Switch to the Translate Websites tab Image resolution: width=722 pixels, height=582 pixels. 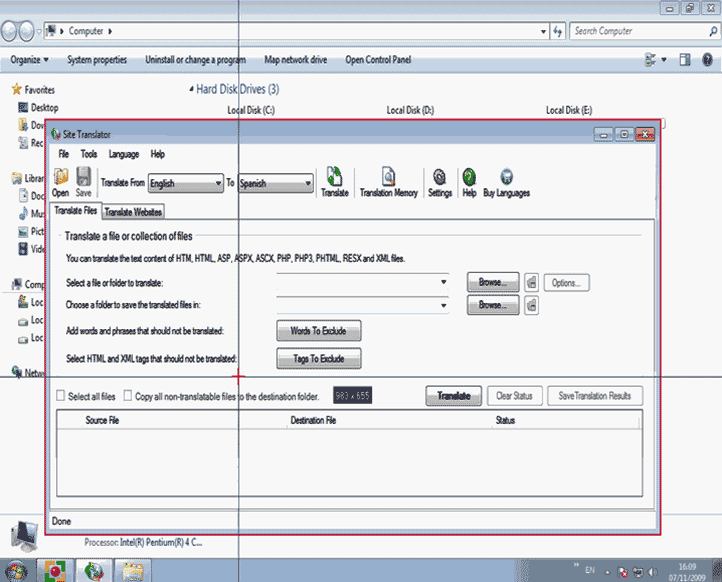[x=133, y=212]
